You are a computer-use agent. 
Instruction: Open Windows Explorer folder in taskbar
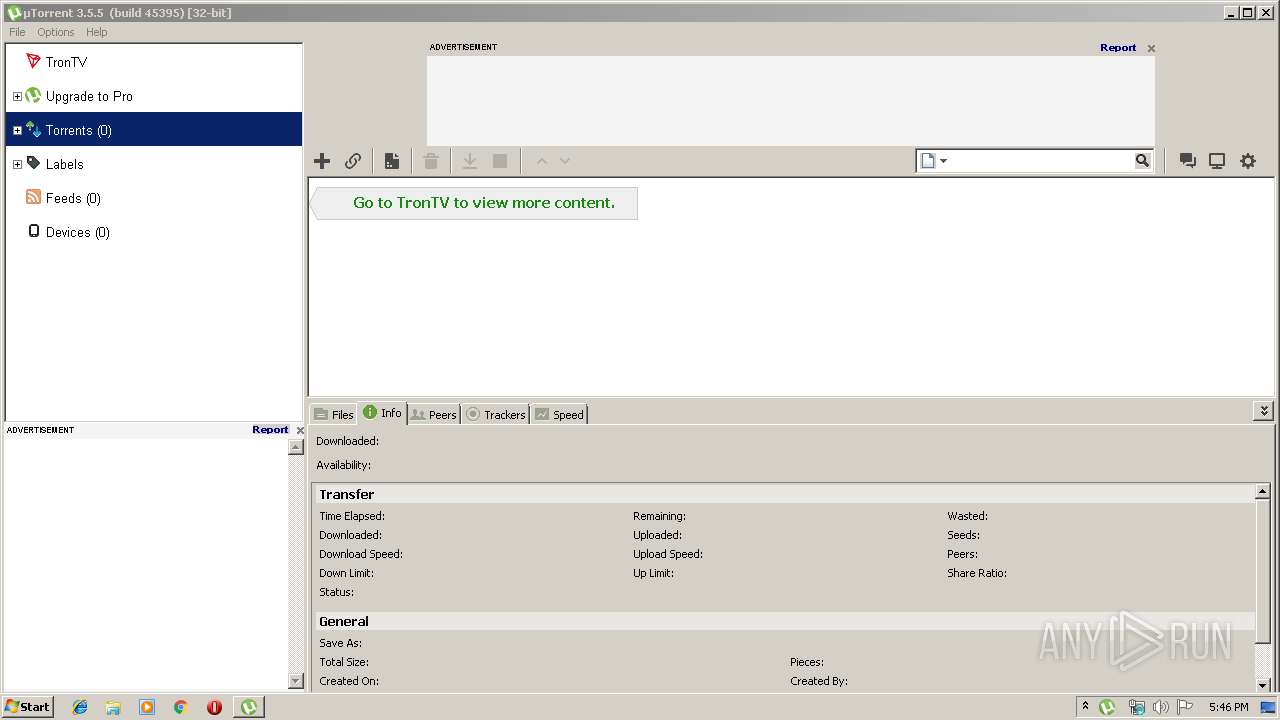[x=113, y=707]
